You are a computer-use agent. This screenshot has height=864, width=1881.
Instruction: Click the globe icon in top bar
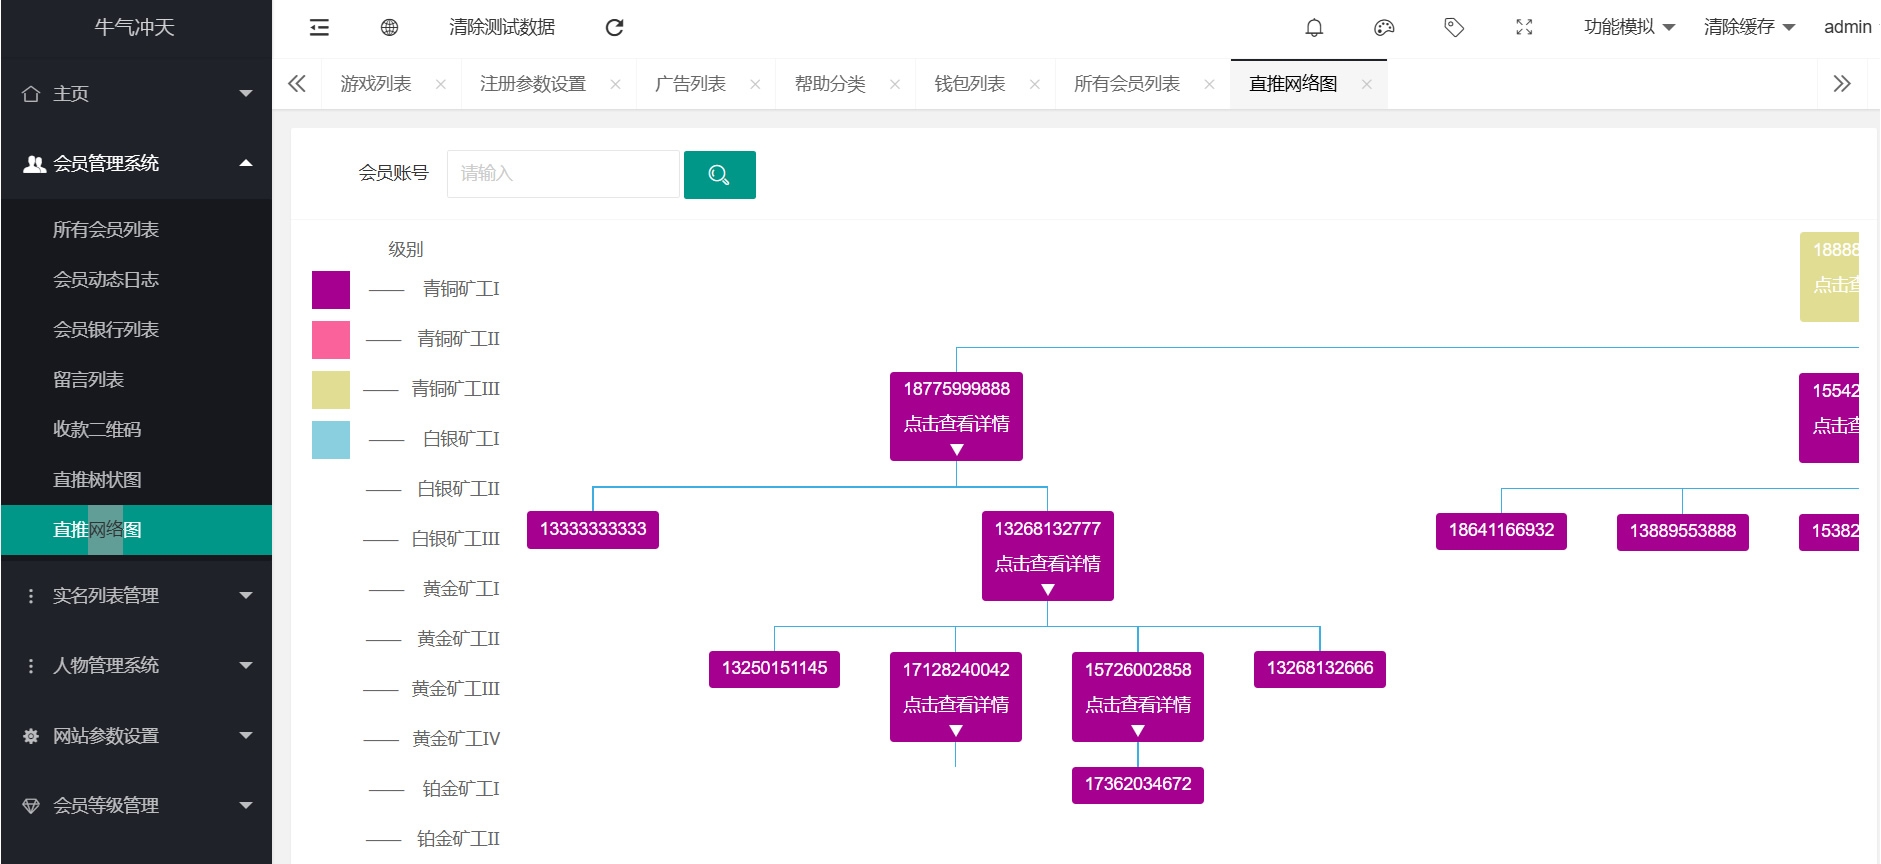pyautogui.click(x=389, y=28)
